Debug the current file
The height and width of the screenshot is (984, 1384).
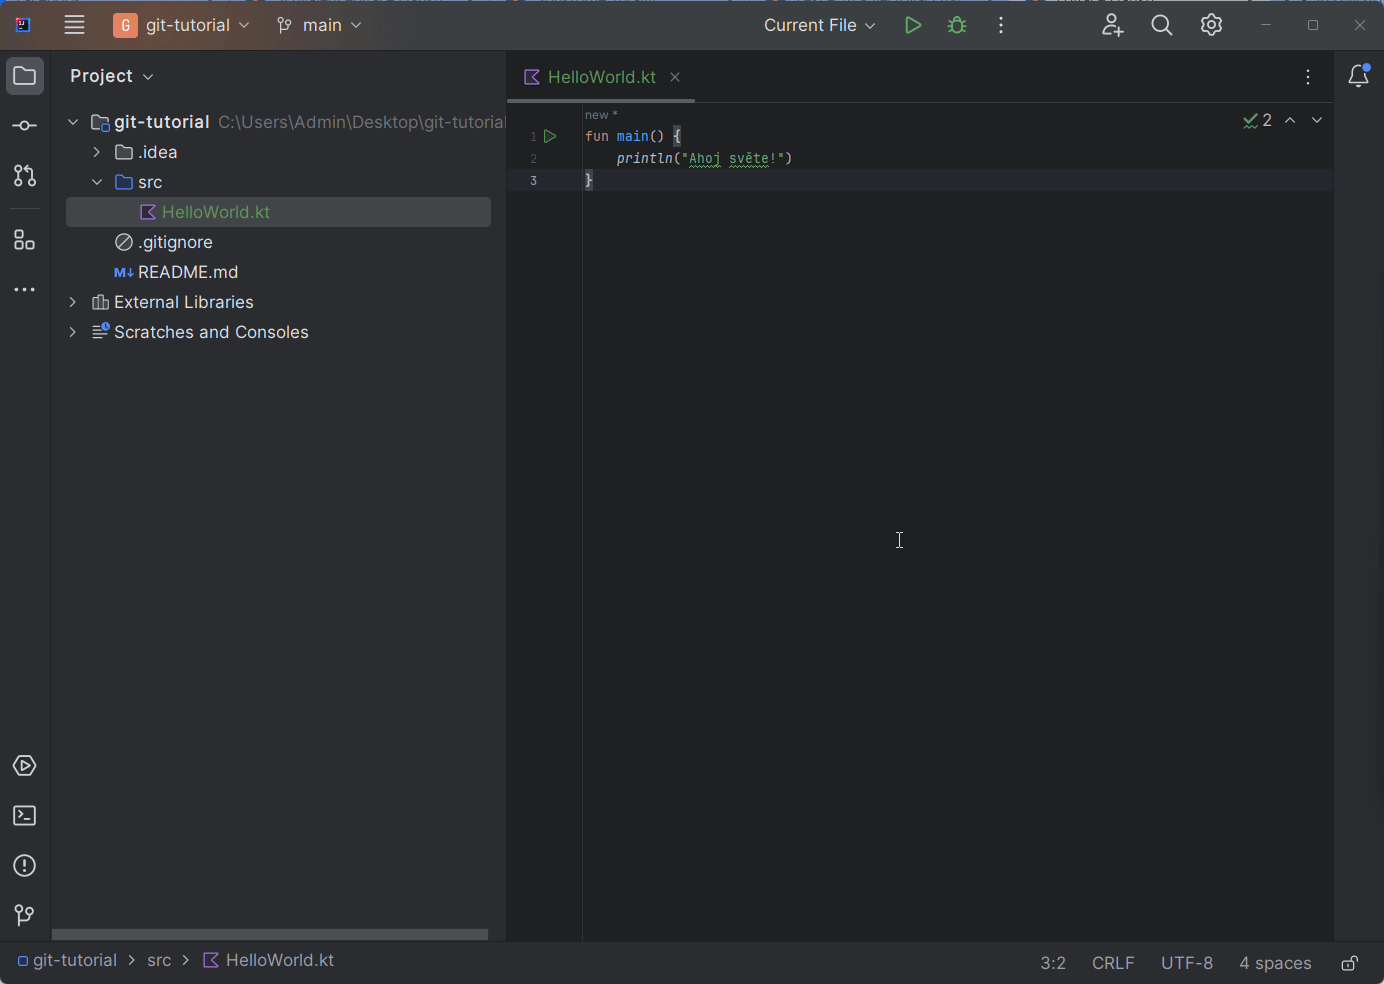(957, 26)
